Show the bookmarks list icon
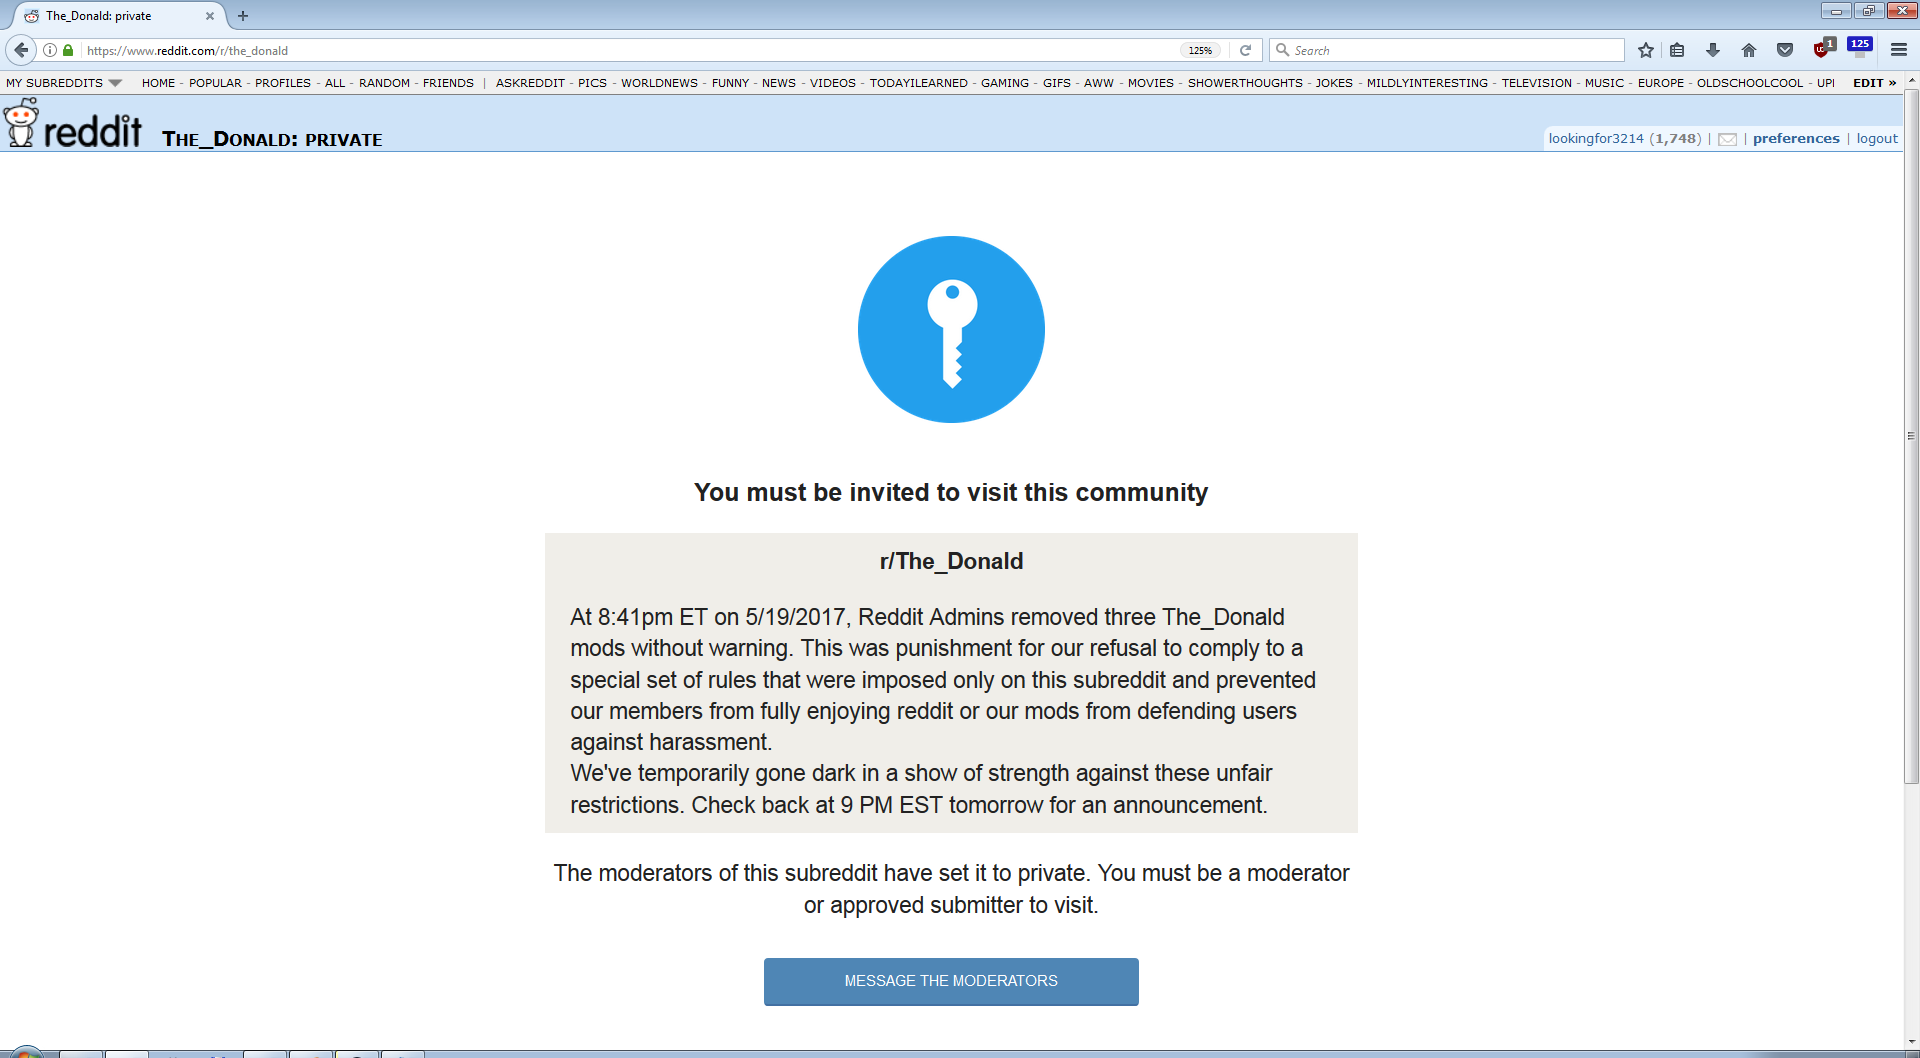 coord(1677,50)
